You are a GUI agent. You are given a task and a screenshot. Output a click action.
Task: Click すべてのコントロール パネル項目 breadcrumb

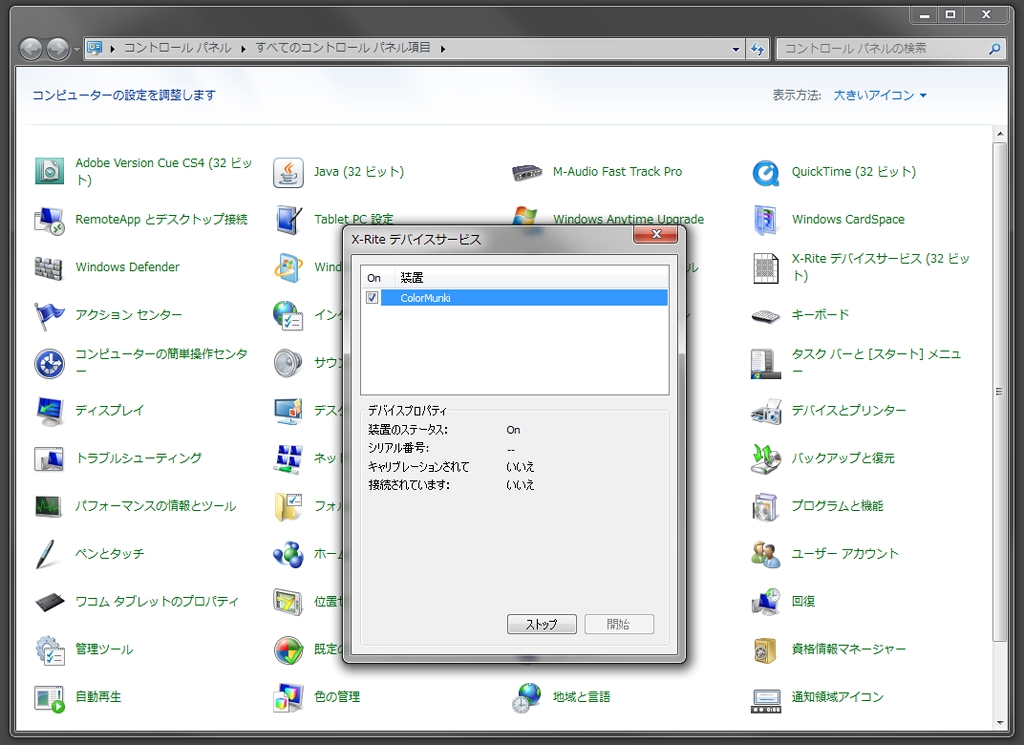tap(343, 48)
